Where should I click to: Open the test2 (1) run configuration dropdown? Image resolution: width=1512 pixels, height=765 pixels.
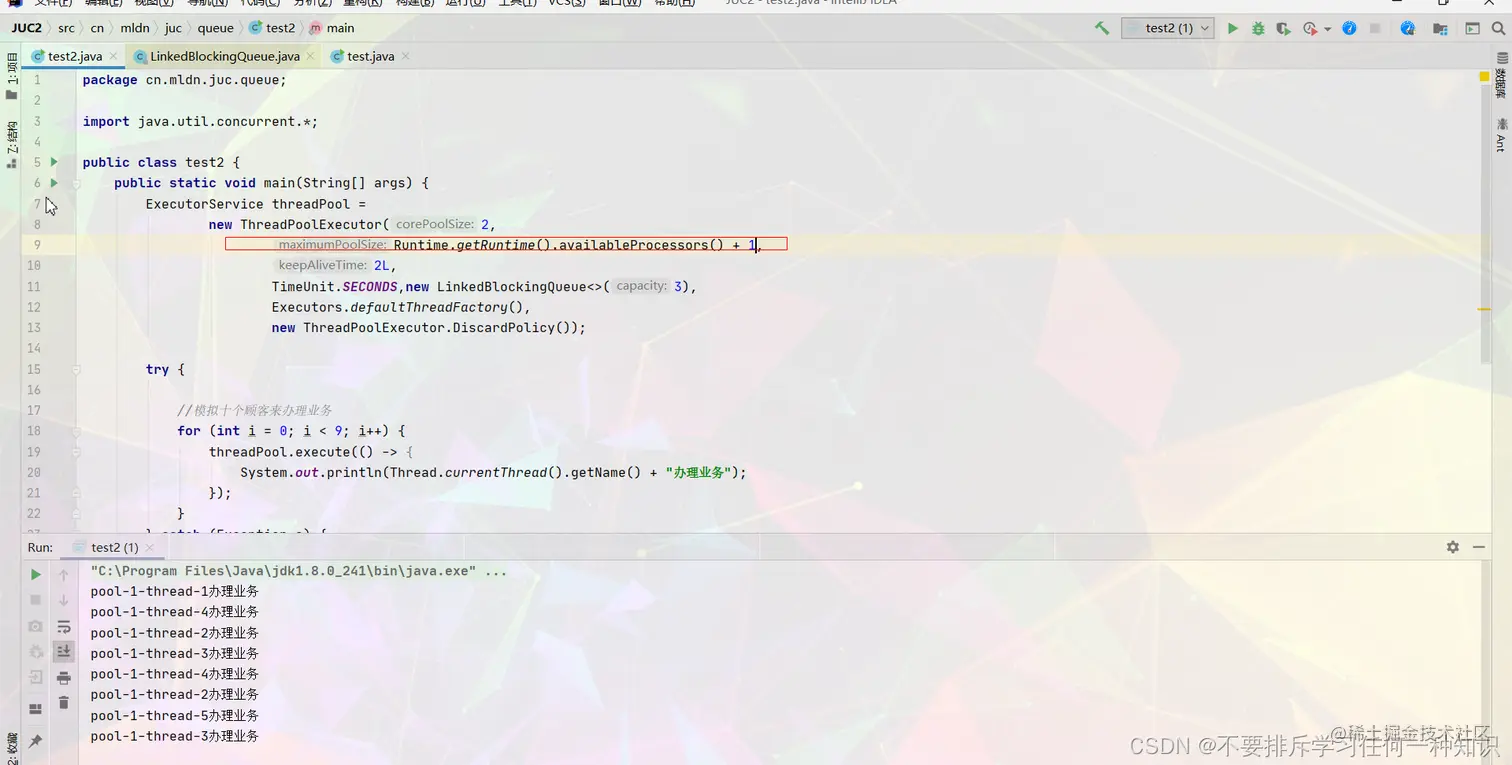pyautogui.click(x=1167, y=28)
